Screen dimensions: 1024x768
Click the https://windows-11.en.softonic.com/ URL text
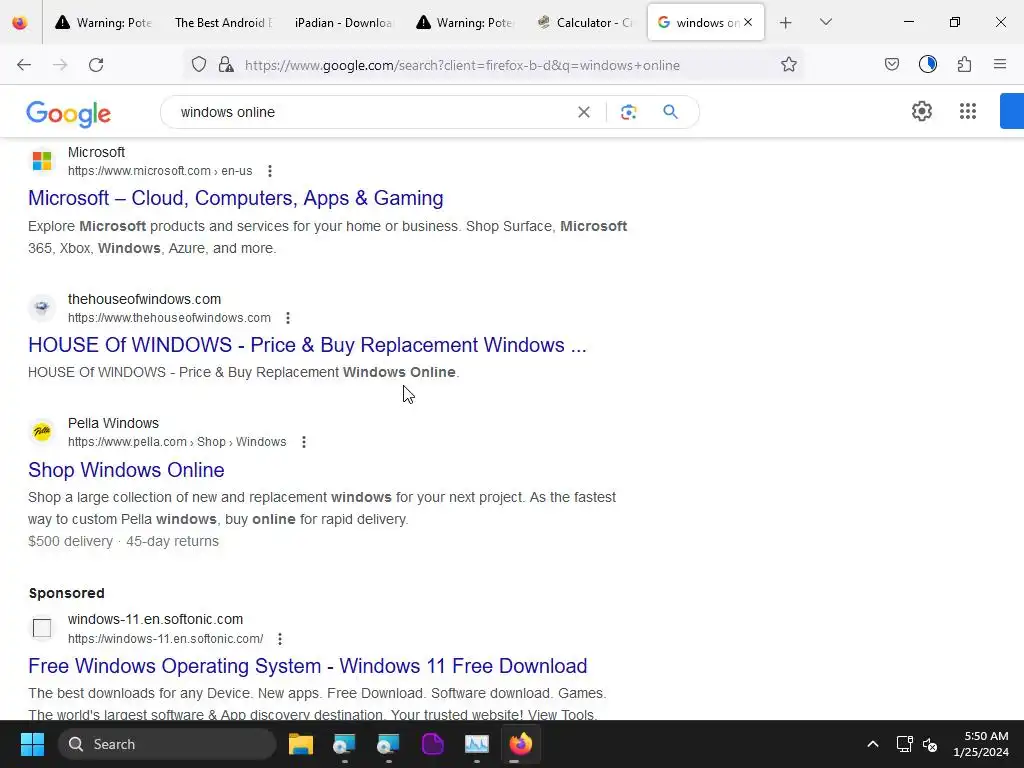click(165, 639)
